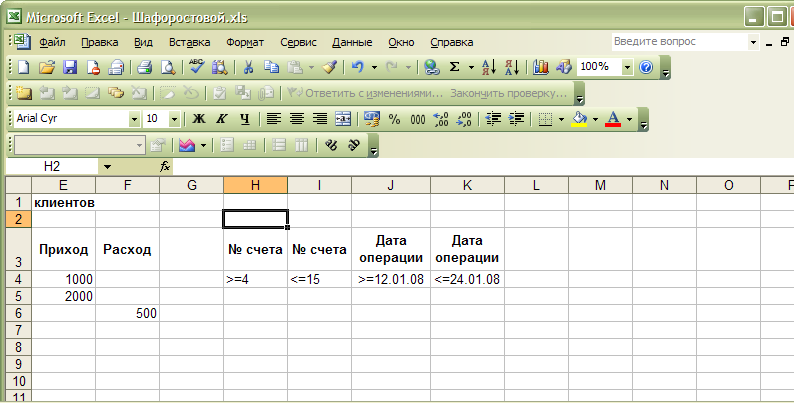The height and width of the screenshot is (403, 794).
Task: Open the Справка menu
Action: pyautogui.click(x=452, y=43)
